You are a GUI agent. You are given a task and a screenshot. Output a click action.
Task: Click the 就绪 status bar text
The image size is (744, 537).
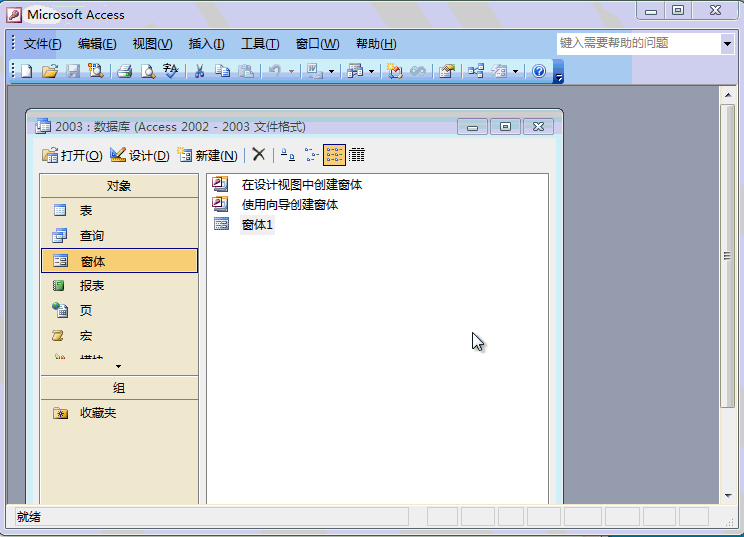click(29, 517)
